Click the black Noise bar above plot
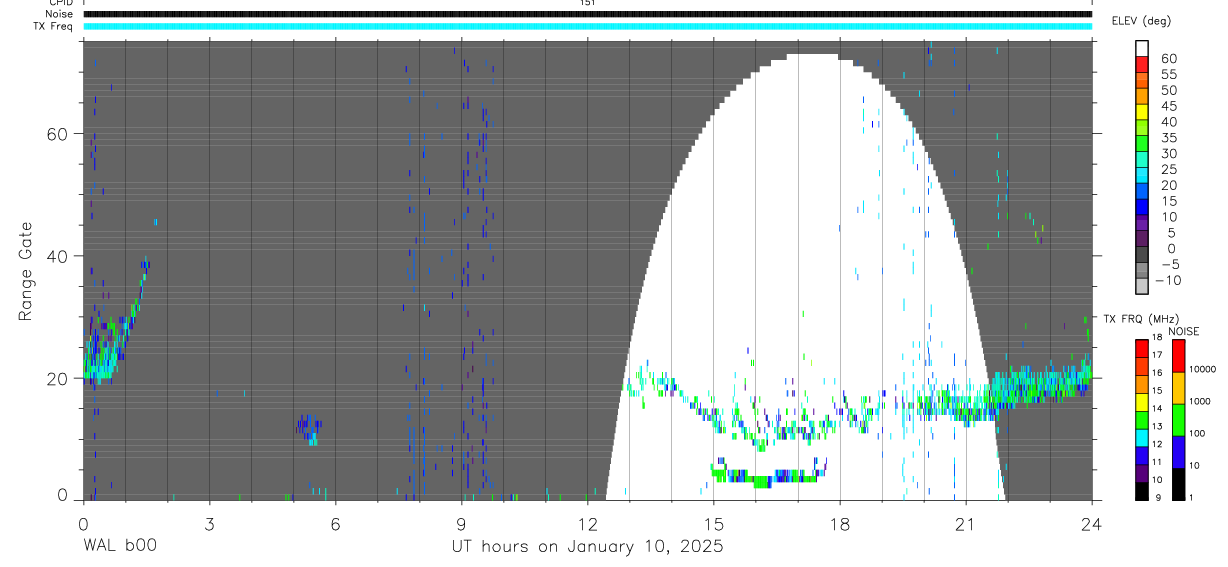The image size is (1228, 567). point(587,14)
